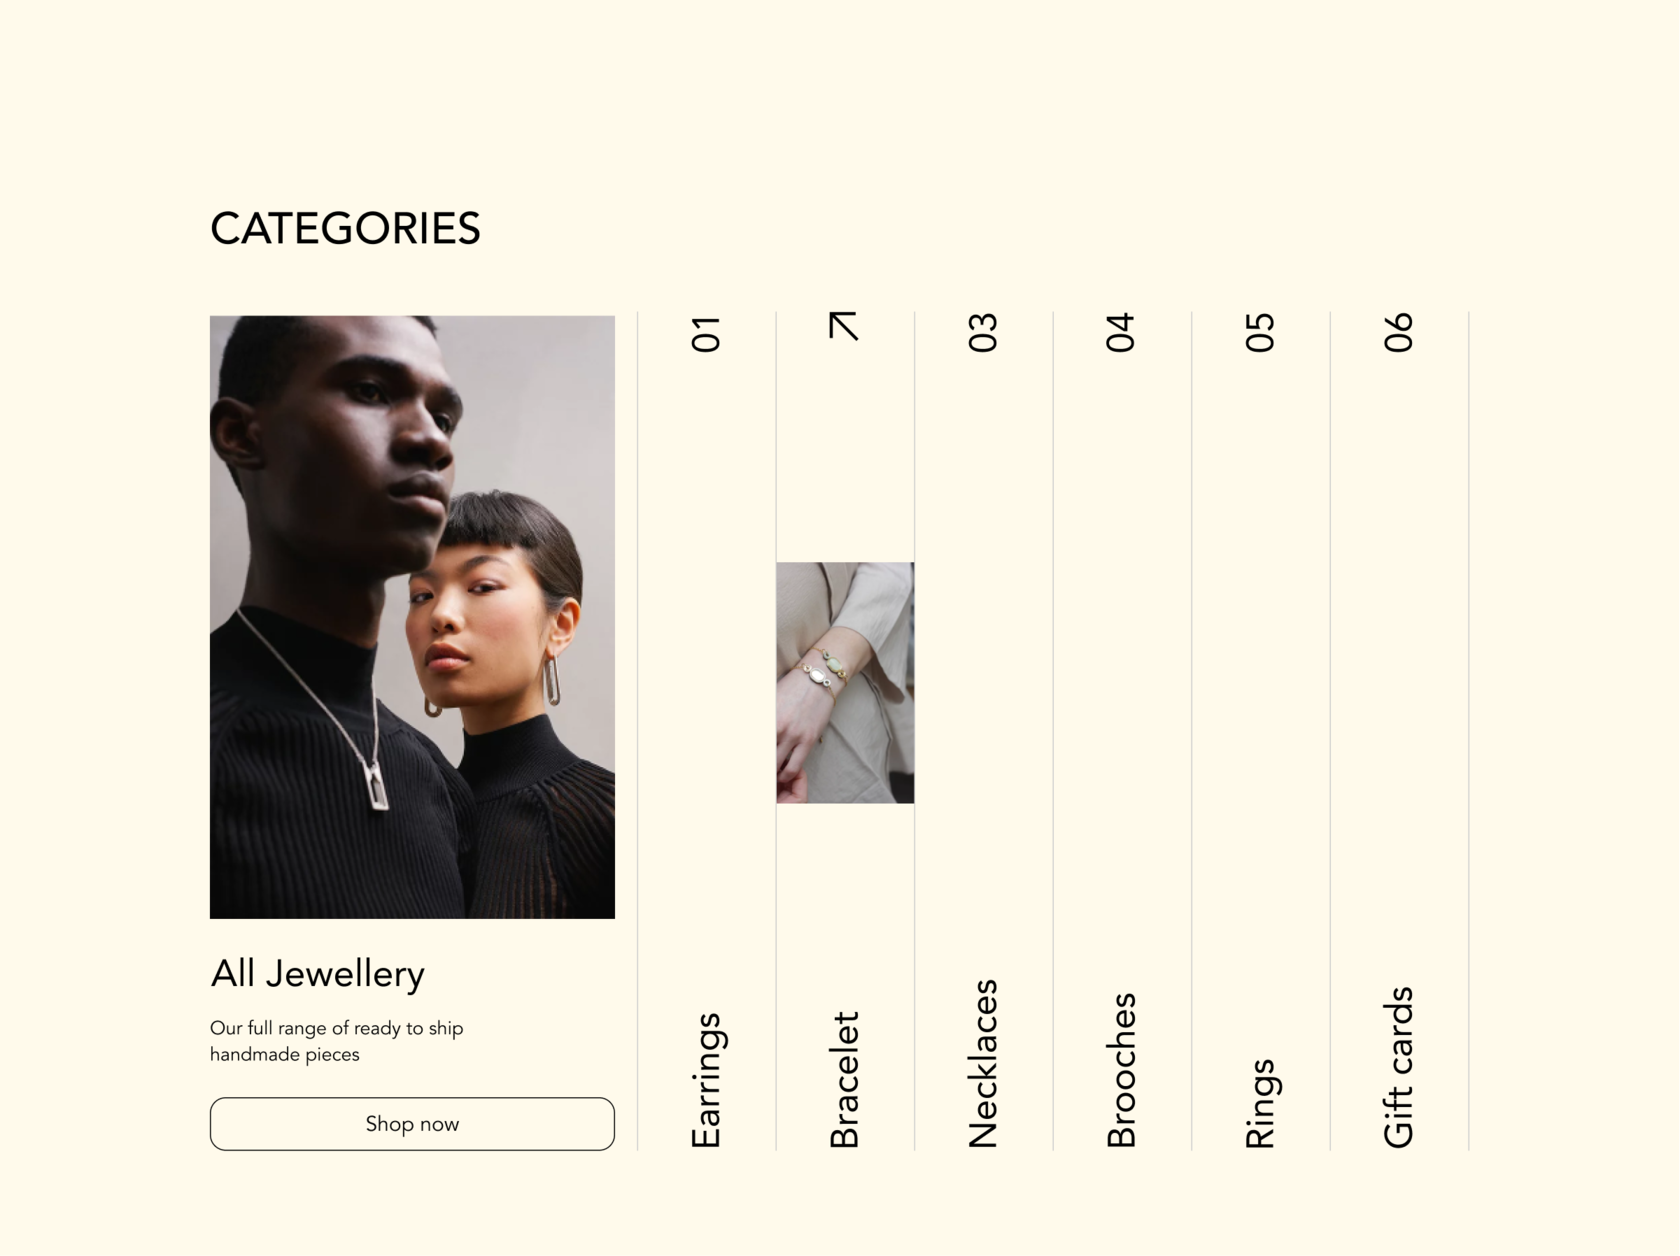Click the 01 number above Earrings
Viewport: 1680px width, 1256px height.
[706, 334]
